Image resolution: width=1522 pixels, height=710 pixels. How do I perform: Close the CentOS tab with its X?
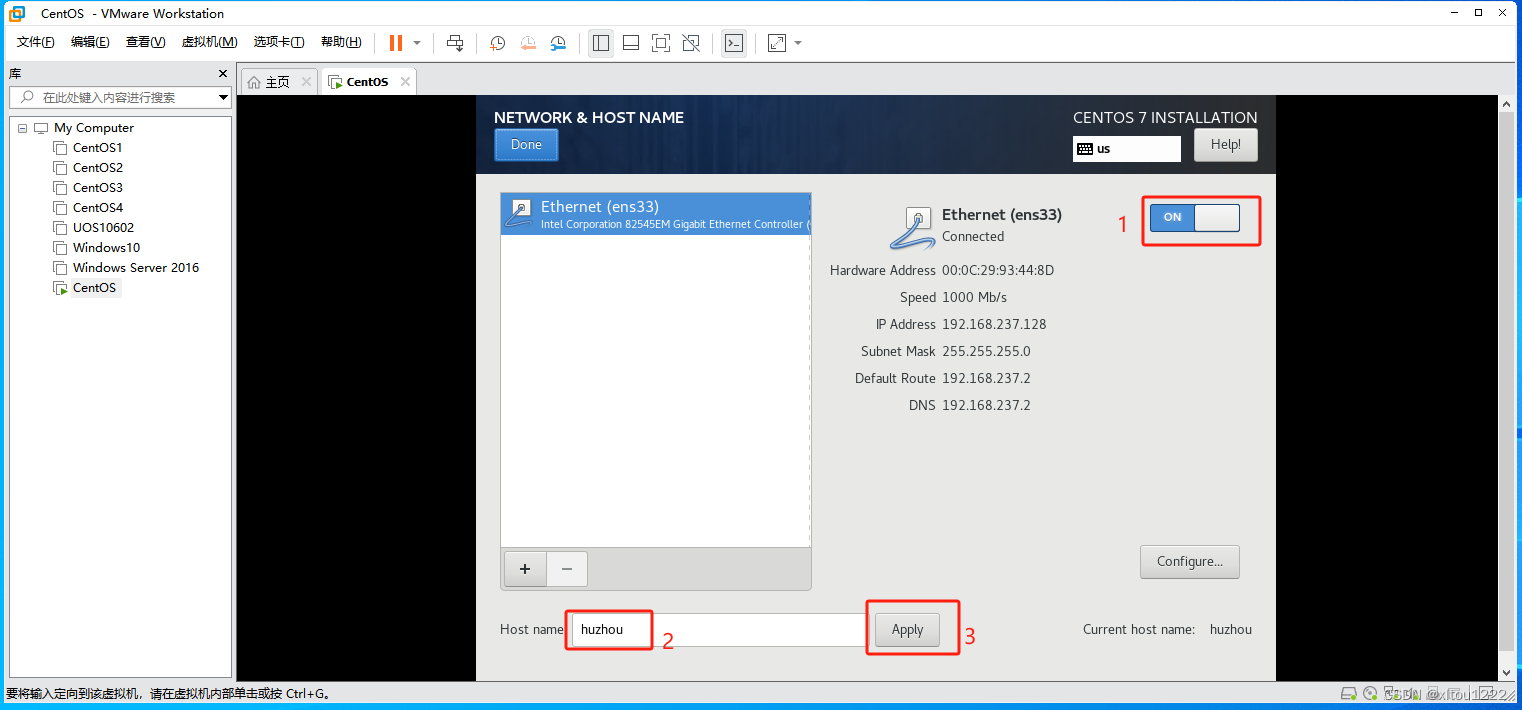pos(405,82)
